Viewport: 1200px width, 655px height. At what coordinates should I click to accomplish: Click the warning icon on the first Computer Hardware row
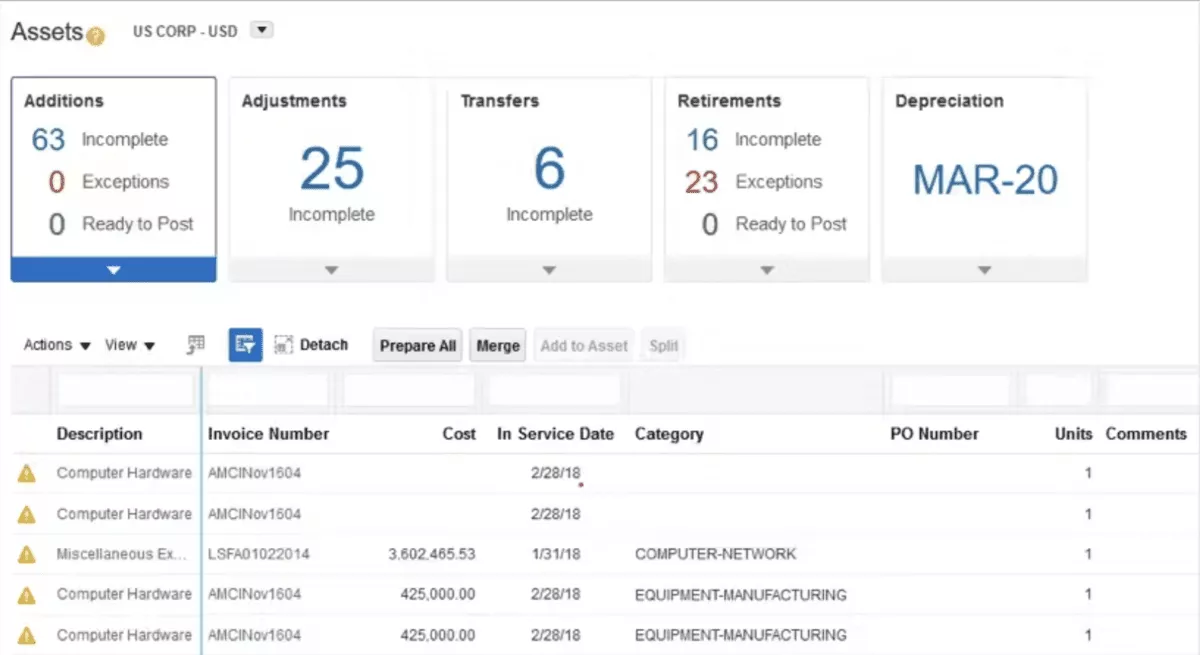click(x=27, y=473)
